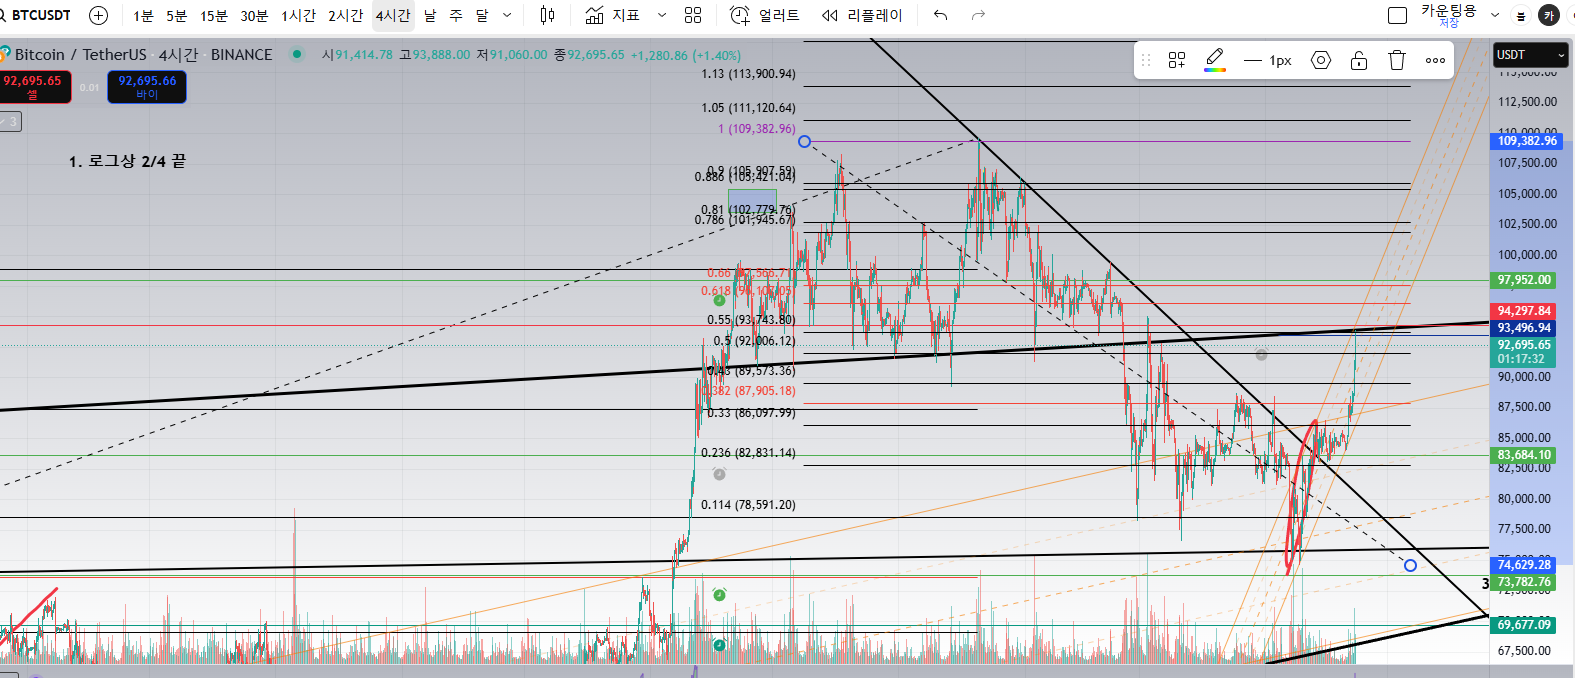Click the 1. 로그상 2/4 끝 text note
This screenshot has width=1575, height=678.
127,161
